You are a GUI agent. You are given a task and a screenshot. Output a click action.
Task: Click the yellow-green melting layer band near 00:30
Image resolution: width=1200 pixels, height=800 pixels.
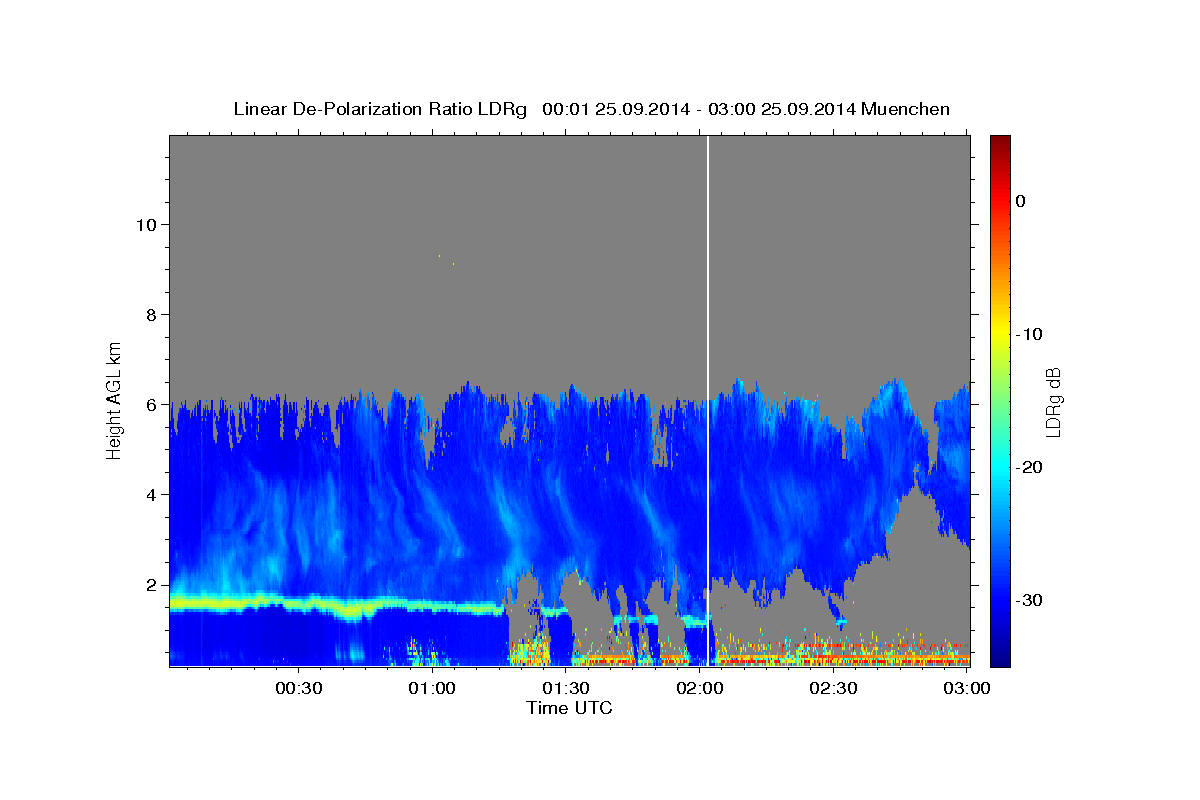[298, 603]
